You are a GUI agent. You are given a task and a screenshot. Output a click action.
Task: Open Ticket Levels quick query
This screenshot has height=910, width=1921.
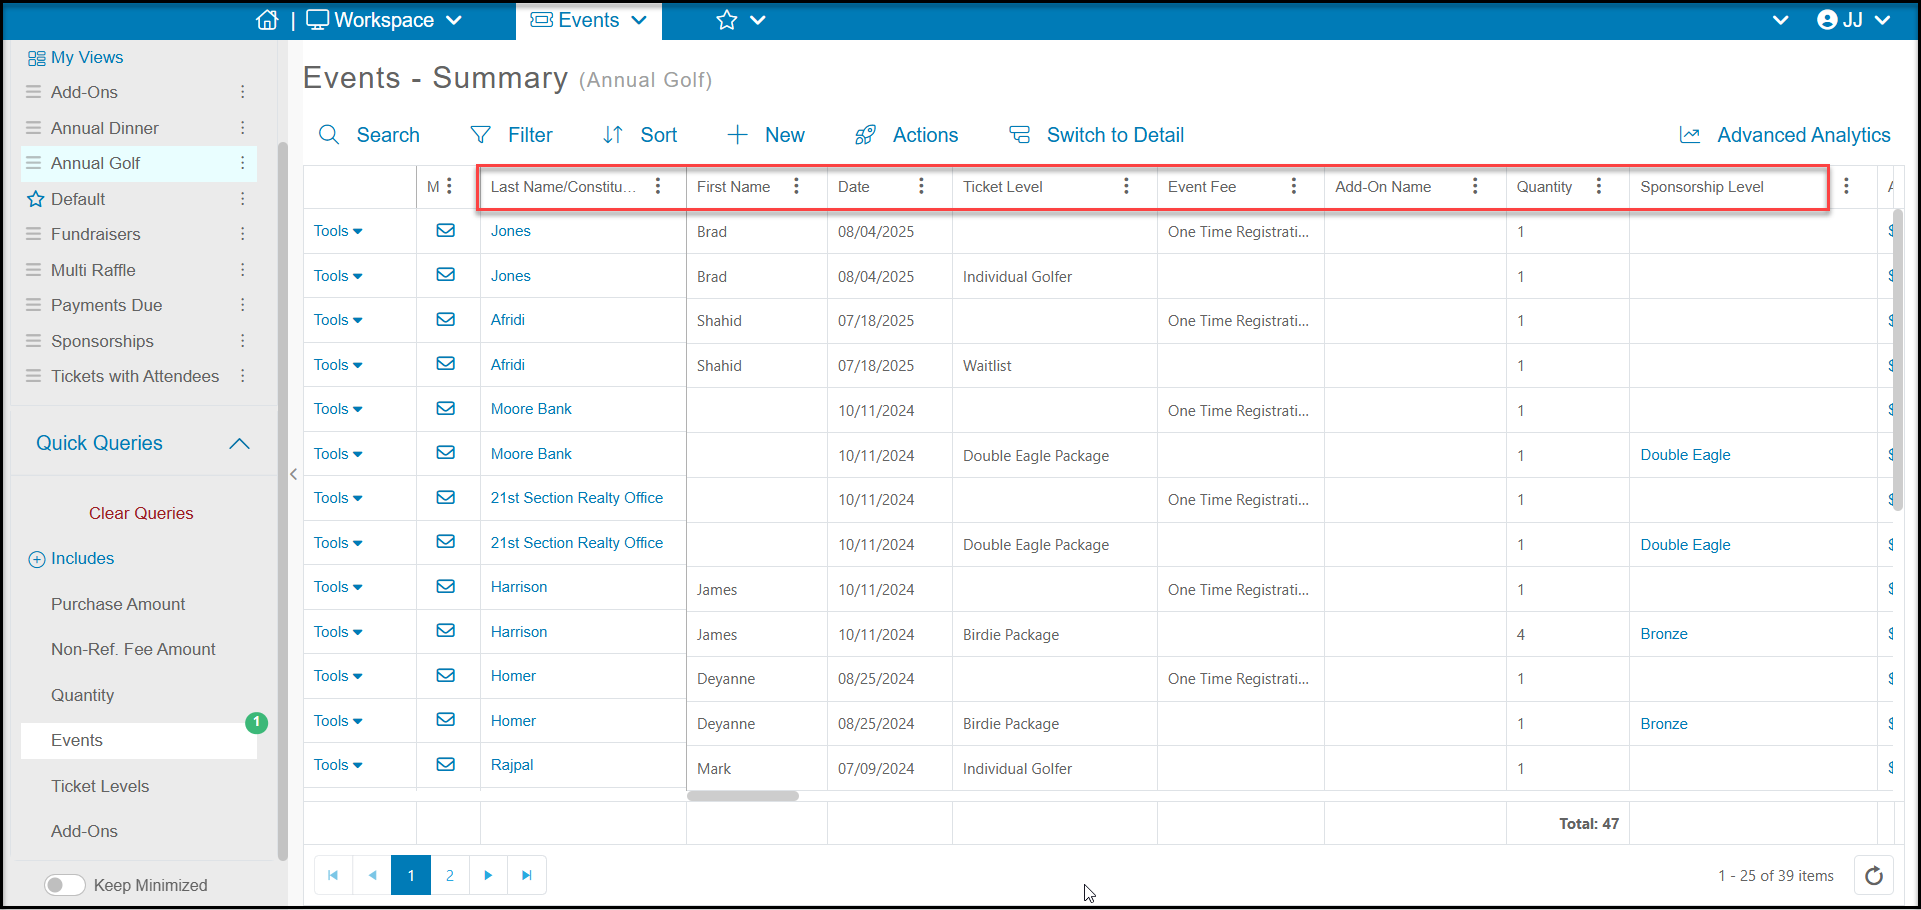click(100, 786)
